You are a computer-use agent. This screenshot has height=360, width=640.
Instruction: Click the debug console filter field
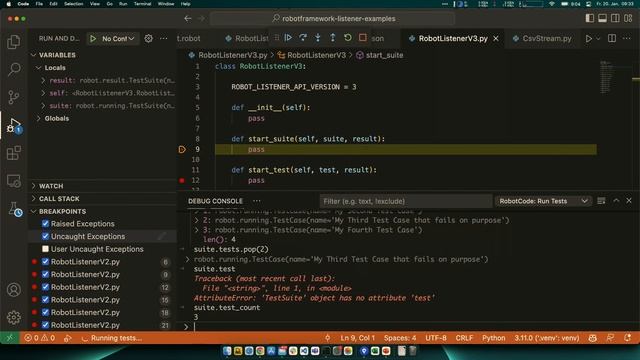[x=406, y=201]
